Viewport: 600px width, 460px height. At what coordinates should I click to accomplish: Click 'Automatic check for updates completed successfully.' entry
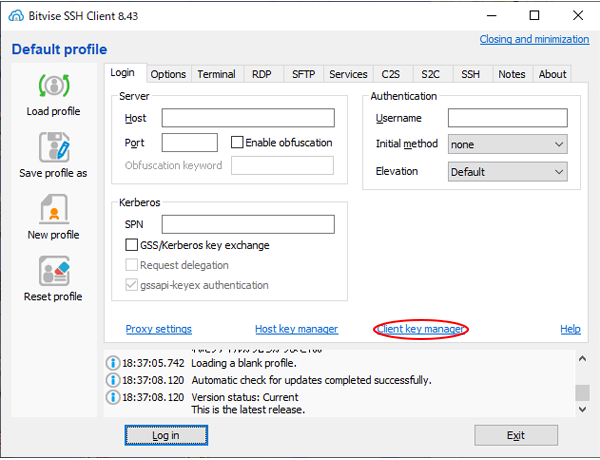(x=311, y=380)
